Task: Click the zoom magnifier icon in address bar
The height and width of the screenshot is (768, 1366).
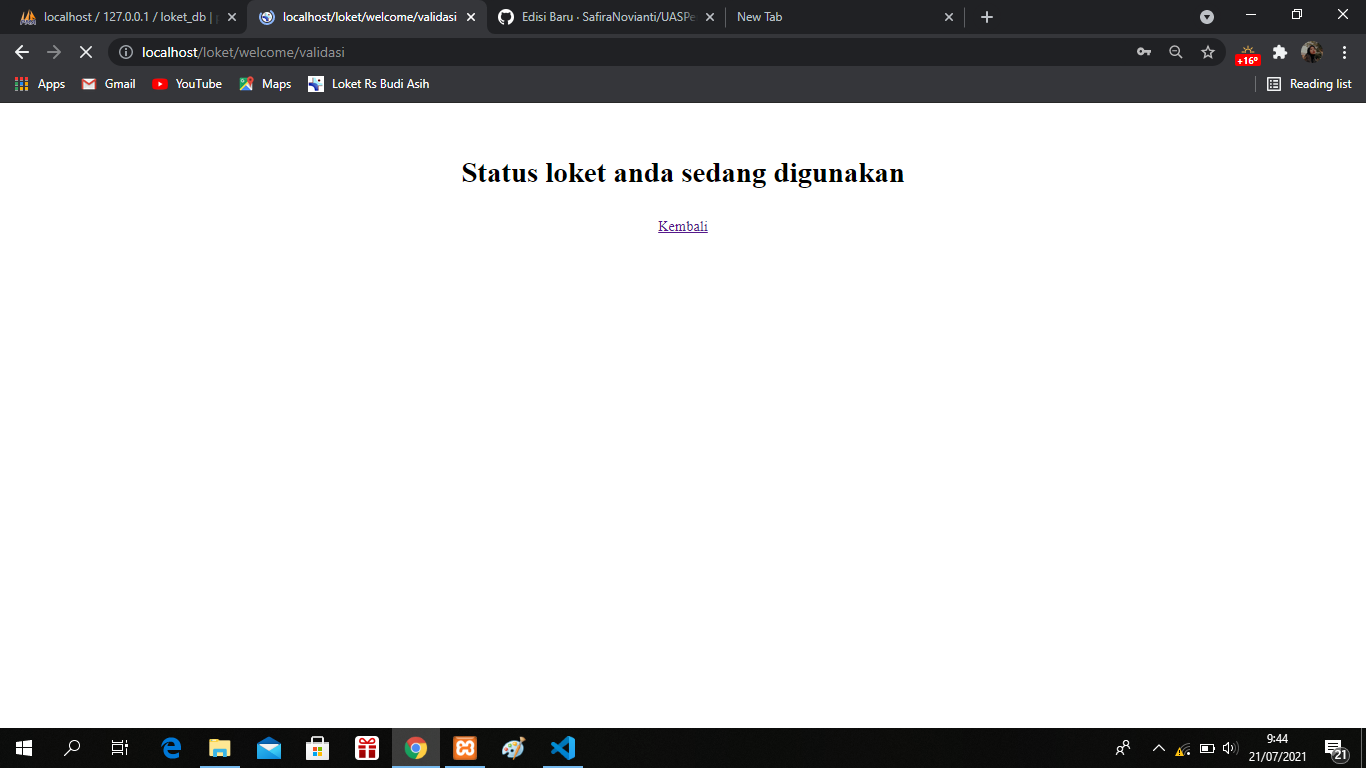Action: coord(1176,52)
